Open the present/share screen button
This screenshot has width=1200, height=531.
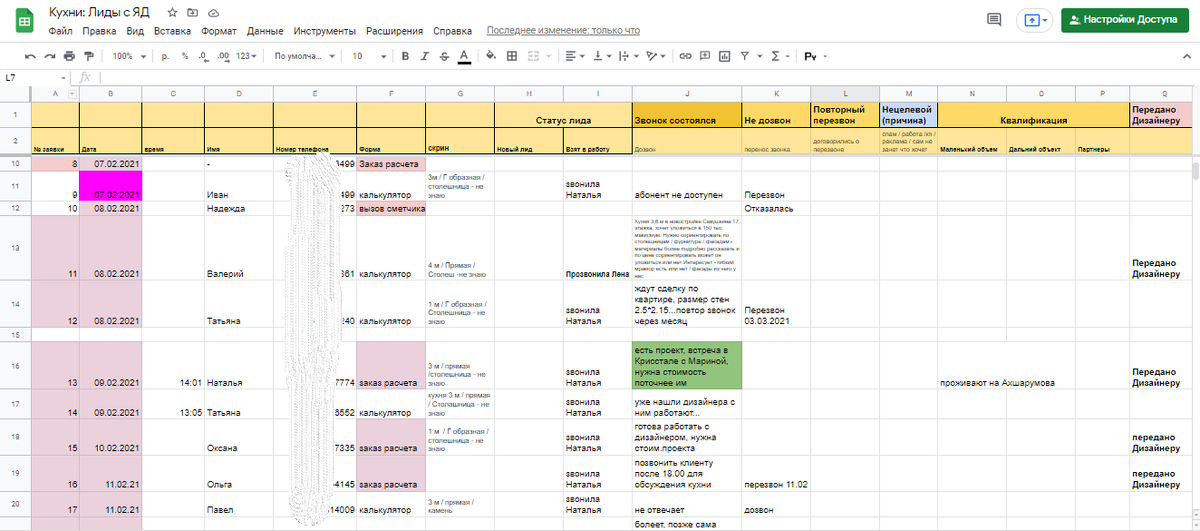pos(1034,19)
